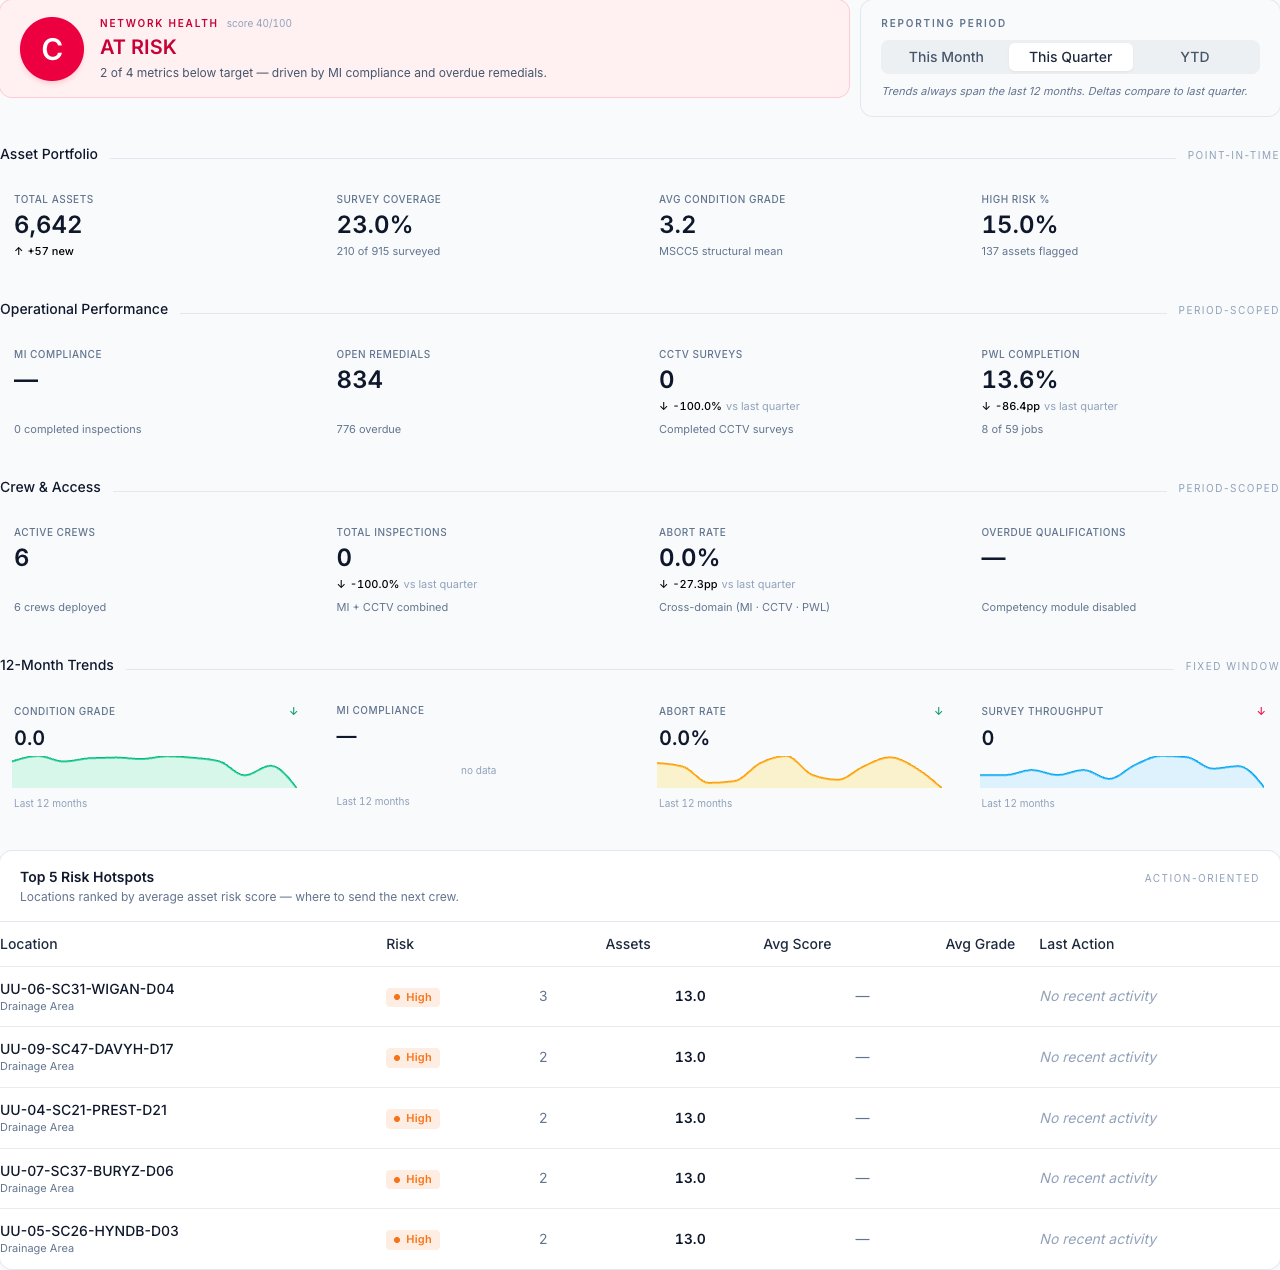The width and height of the screenshot is (1280, 1270).
Task: Sort by the Avg Grade column header
Action: 980,944
